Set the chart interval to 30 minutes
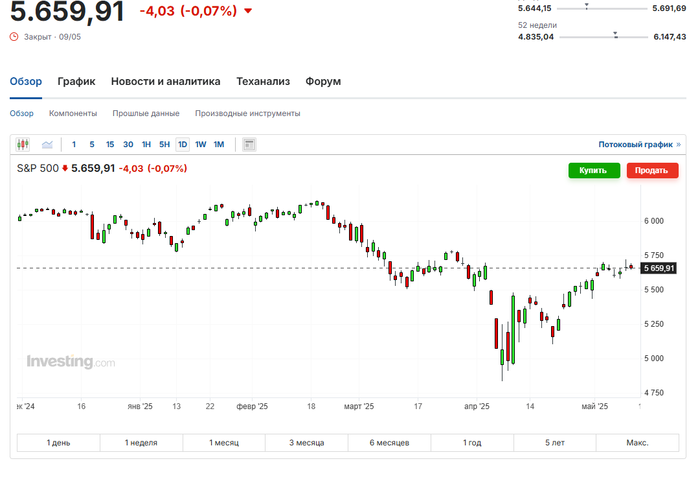This screenshot has height=483, width=700. 128,145
